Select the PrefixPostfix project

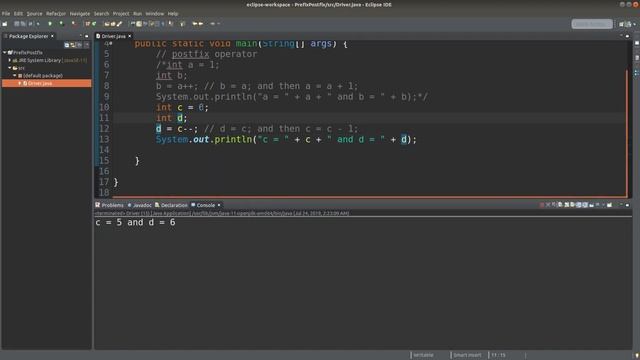(x=28, y=52)
